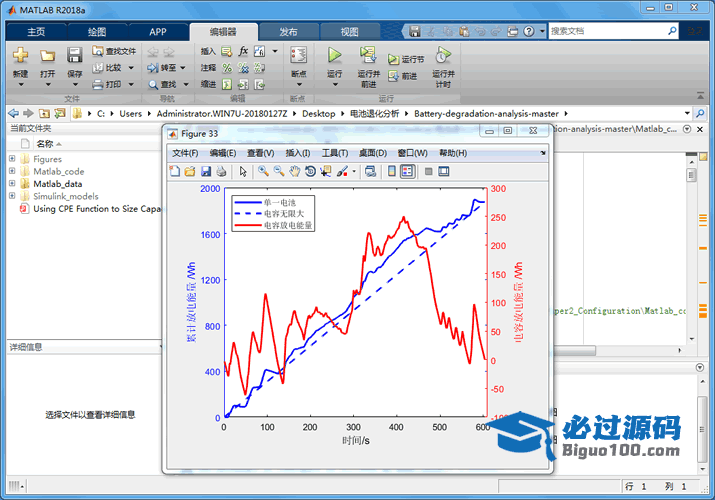
Task: Select the Data Cursor tool
Action: (x=326, y=171)
